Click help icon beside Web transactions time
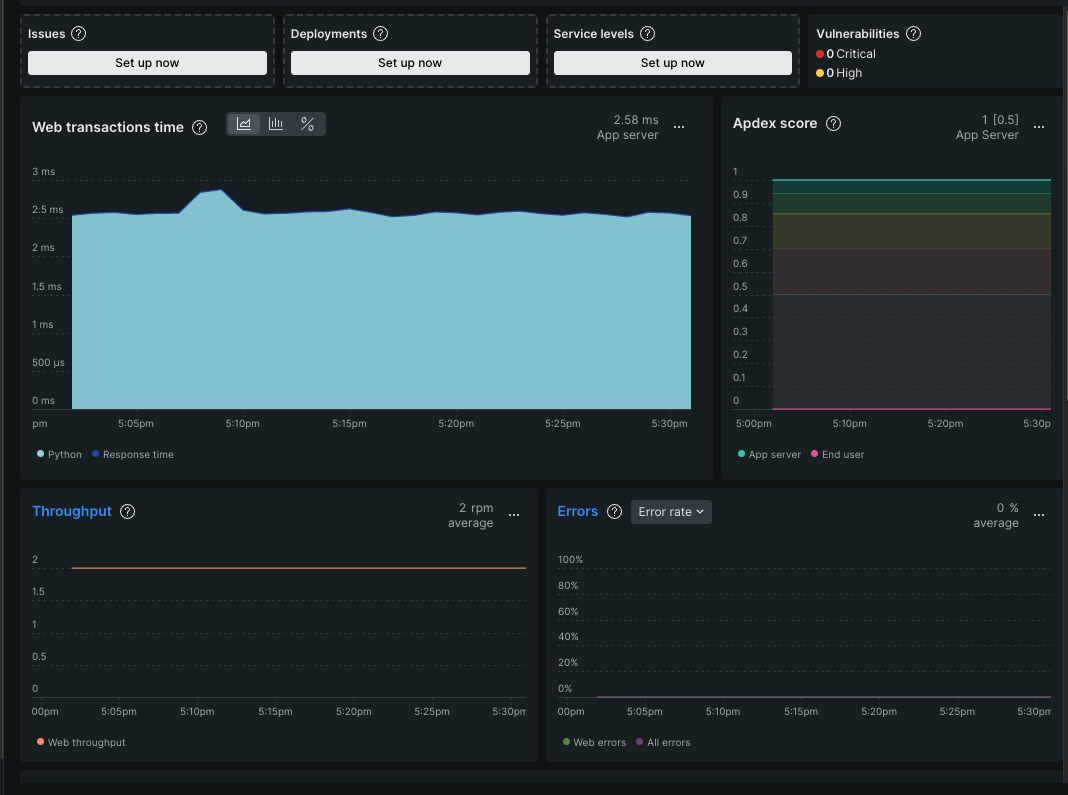This screenshot has width=1068, height=795. [200, 127]
